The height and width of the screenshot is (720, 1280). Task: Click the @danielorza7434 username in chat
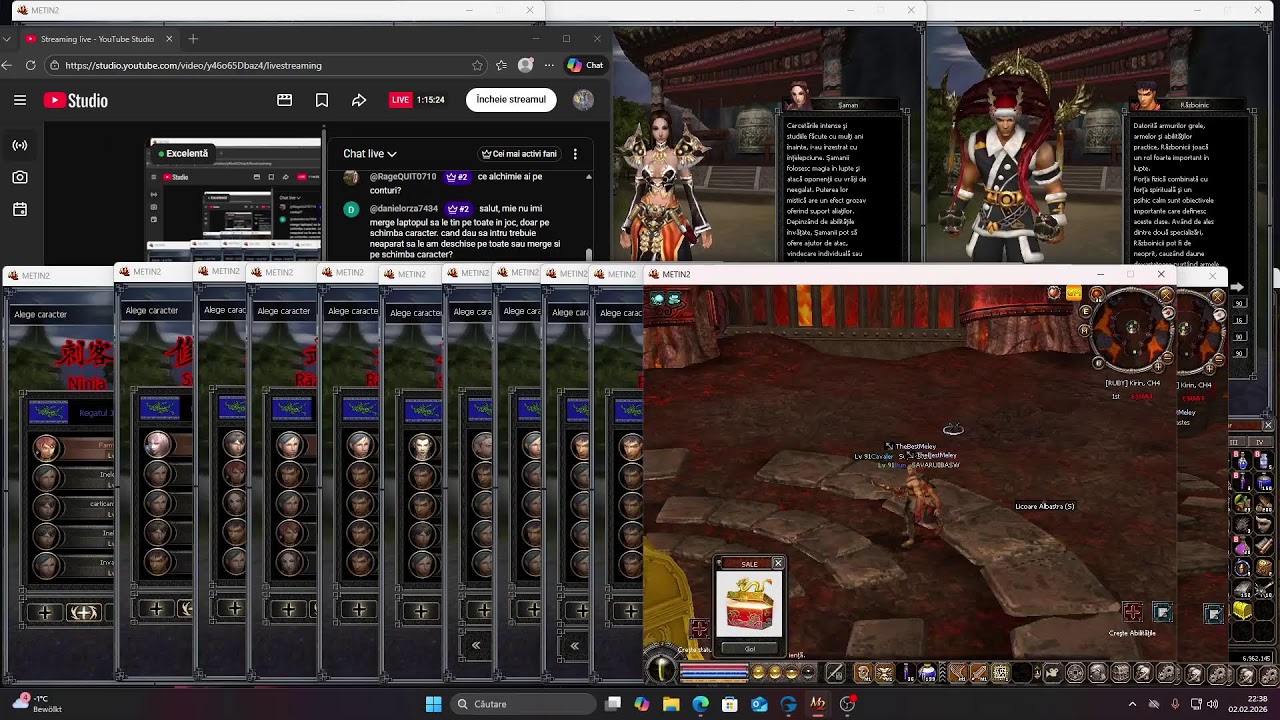[404, 209]
